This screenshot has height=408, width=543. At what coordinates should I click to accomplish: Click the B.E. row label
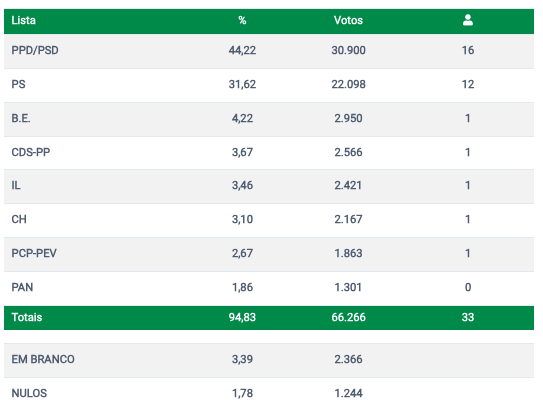click(x=21, y=118)
